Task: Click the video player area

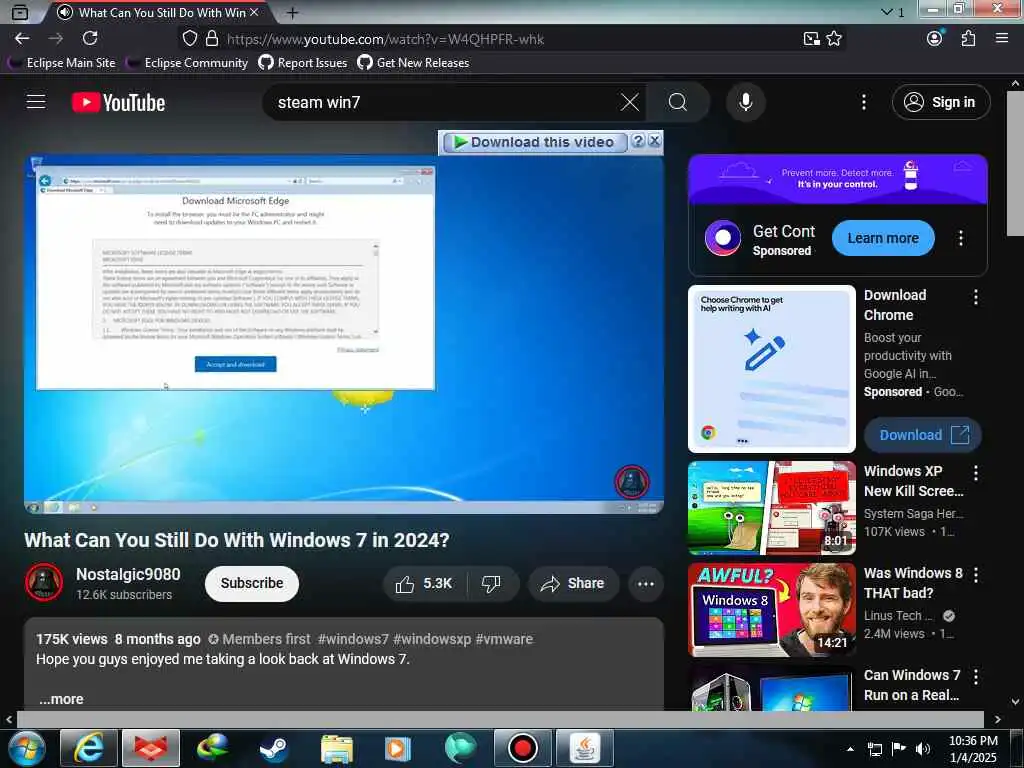Action: coord(344,334)
